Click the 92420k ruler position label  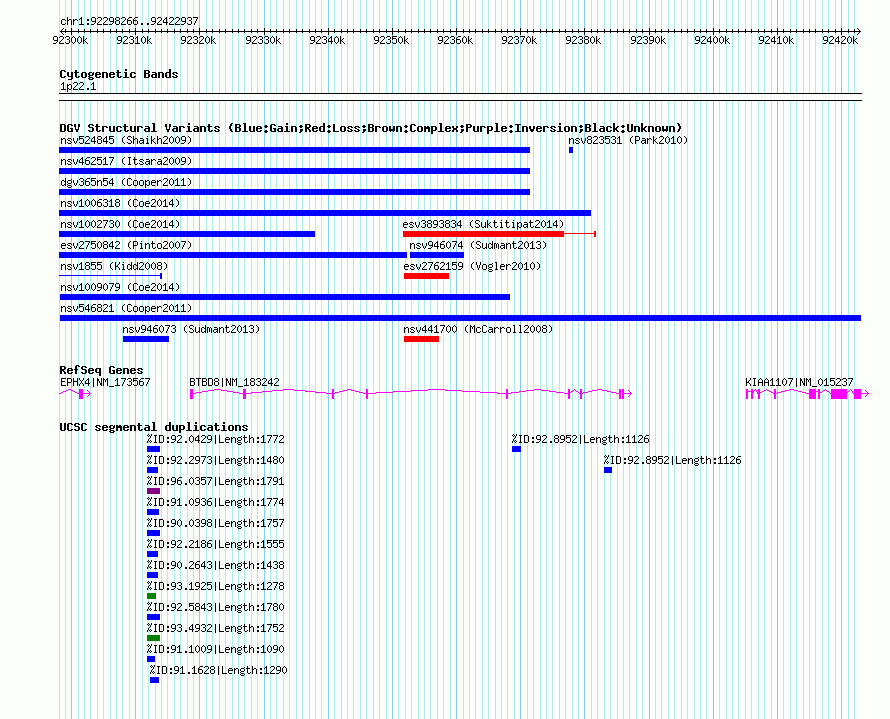pyautogui.click(x=840, y=40)
